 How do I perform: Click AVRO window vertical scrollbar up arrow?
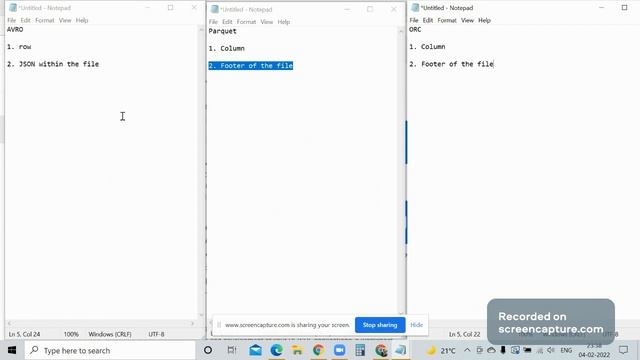tap(201, 30)
